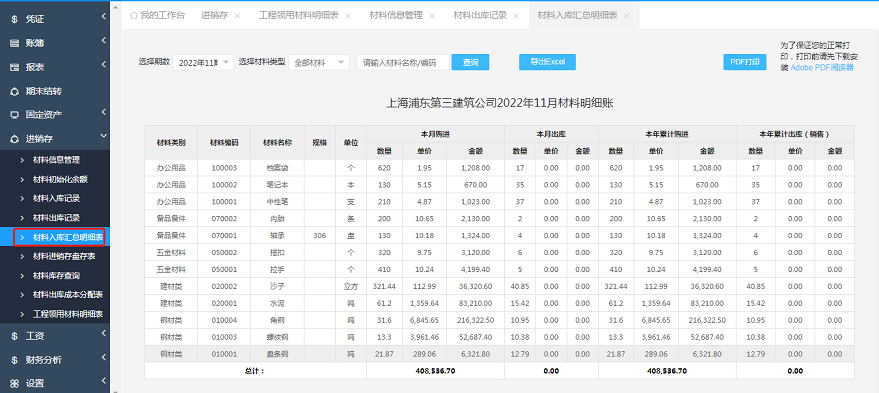Switch to 我的工作台 tab
This screenshot has height=393, width=879.
click(x=157, y=16)
